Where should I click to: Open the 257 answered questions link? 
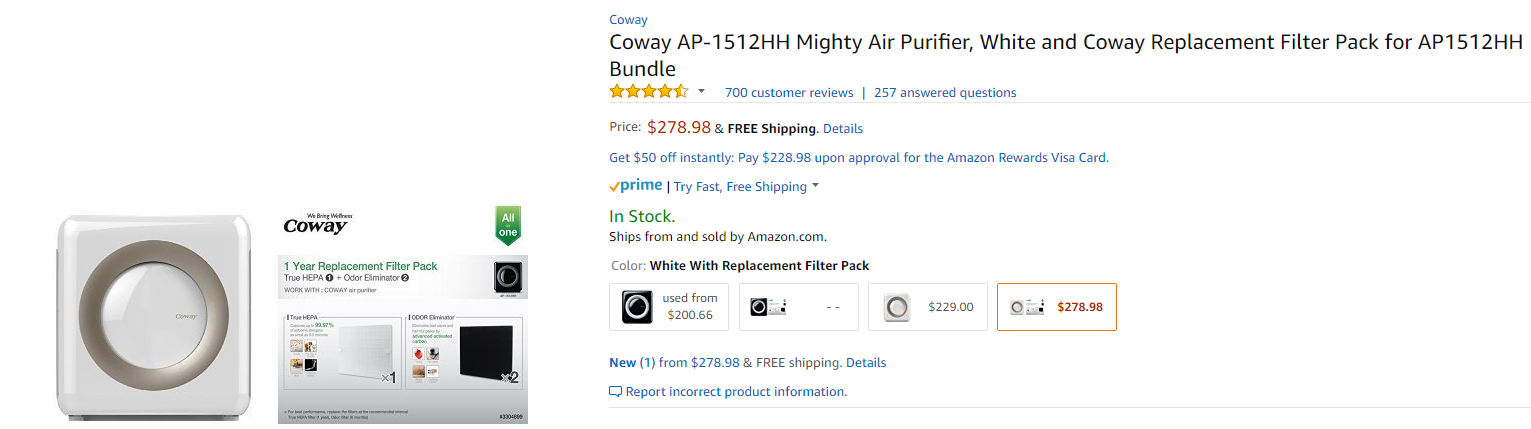944,93
